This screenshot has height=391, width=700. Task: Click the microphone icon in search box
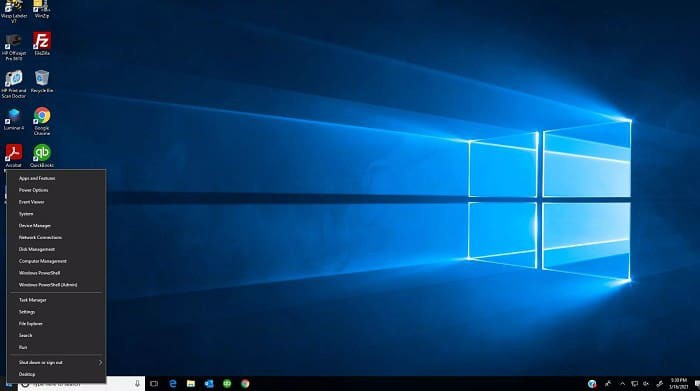[x=137, y=383]
